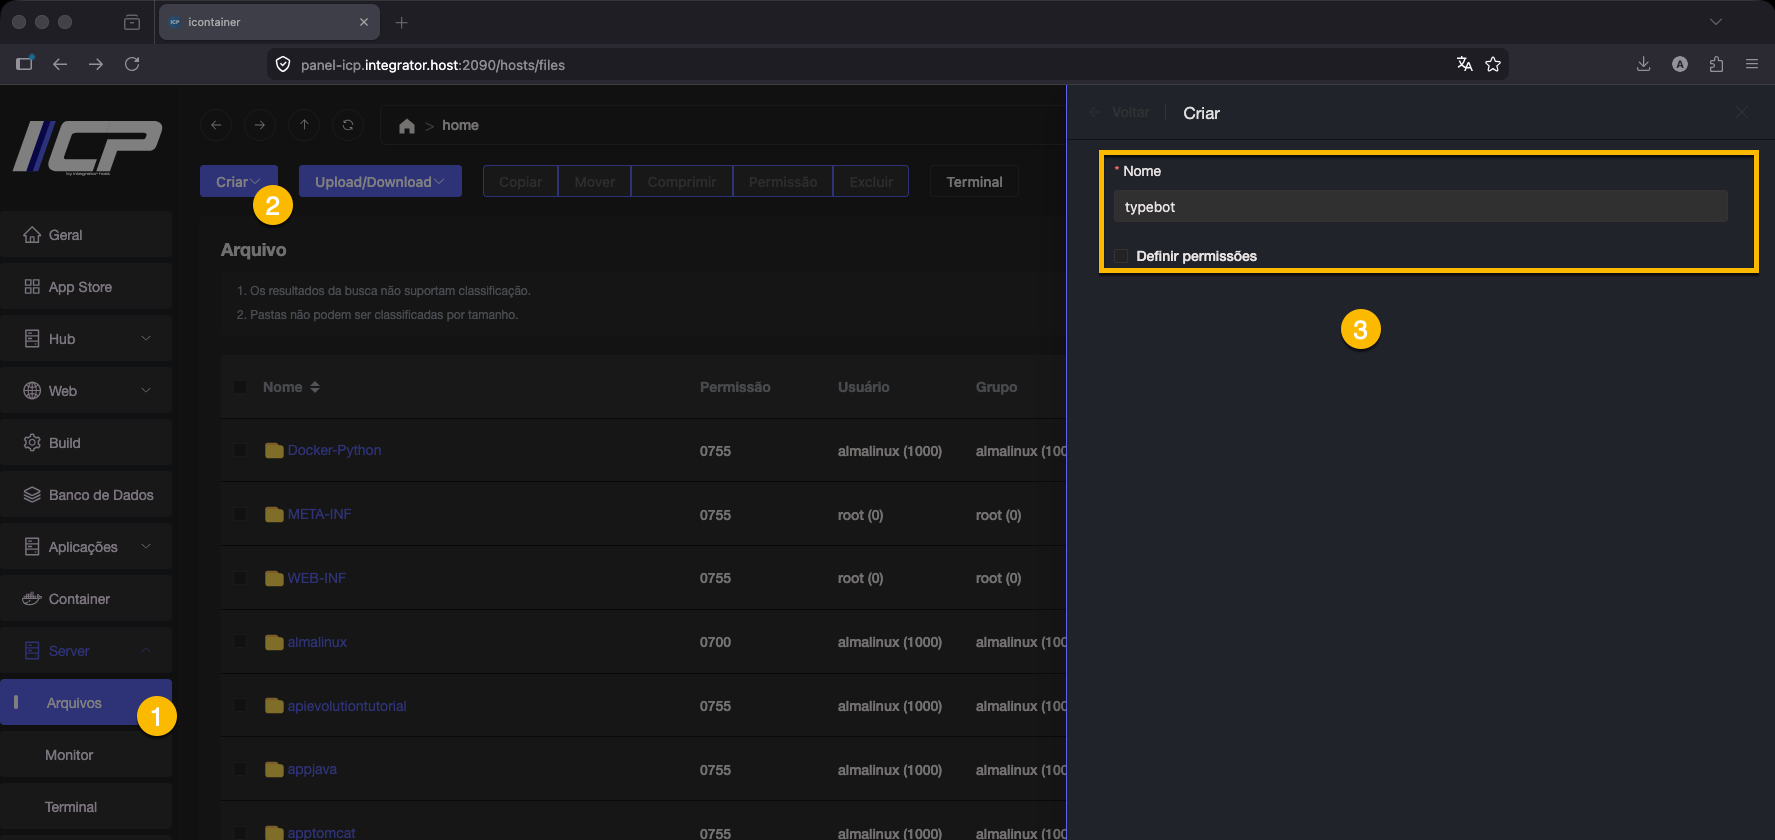The height and width of the screenshot is (840, 1775).
Task: Open the apievolutiontutorial folder link
Action: click(x=347, y=706)
